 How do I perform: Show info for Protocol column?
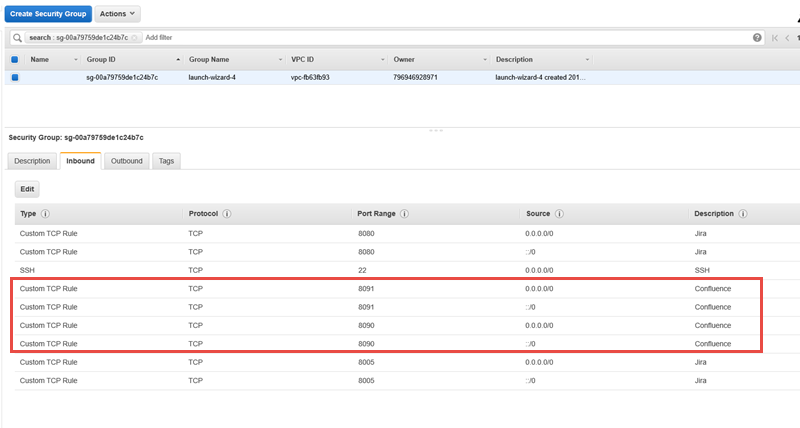point(227,214)
